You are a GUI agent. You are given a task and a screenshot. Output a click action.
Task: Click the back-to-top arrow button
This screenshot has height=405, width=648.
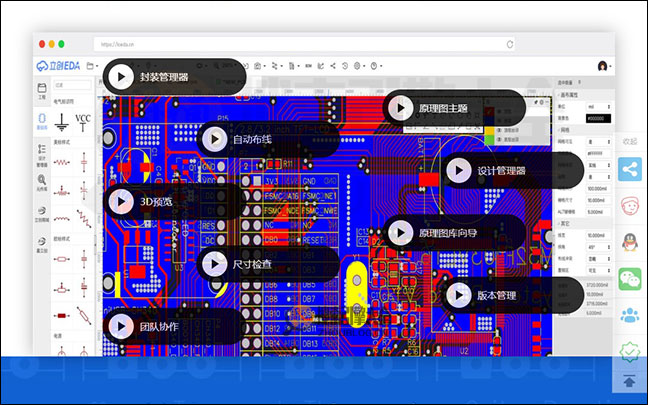point(630,380)
